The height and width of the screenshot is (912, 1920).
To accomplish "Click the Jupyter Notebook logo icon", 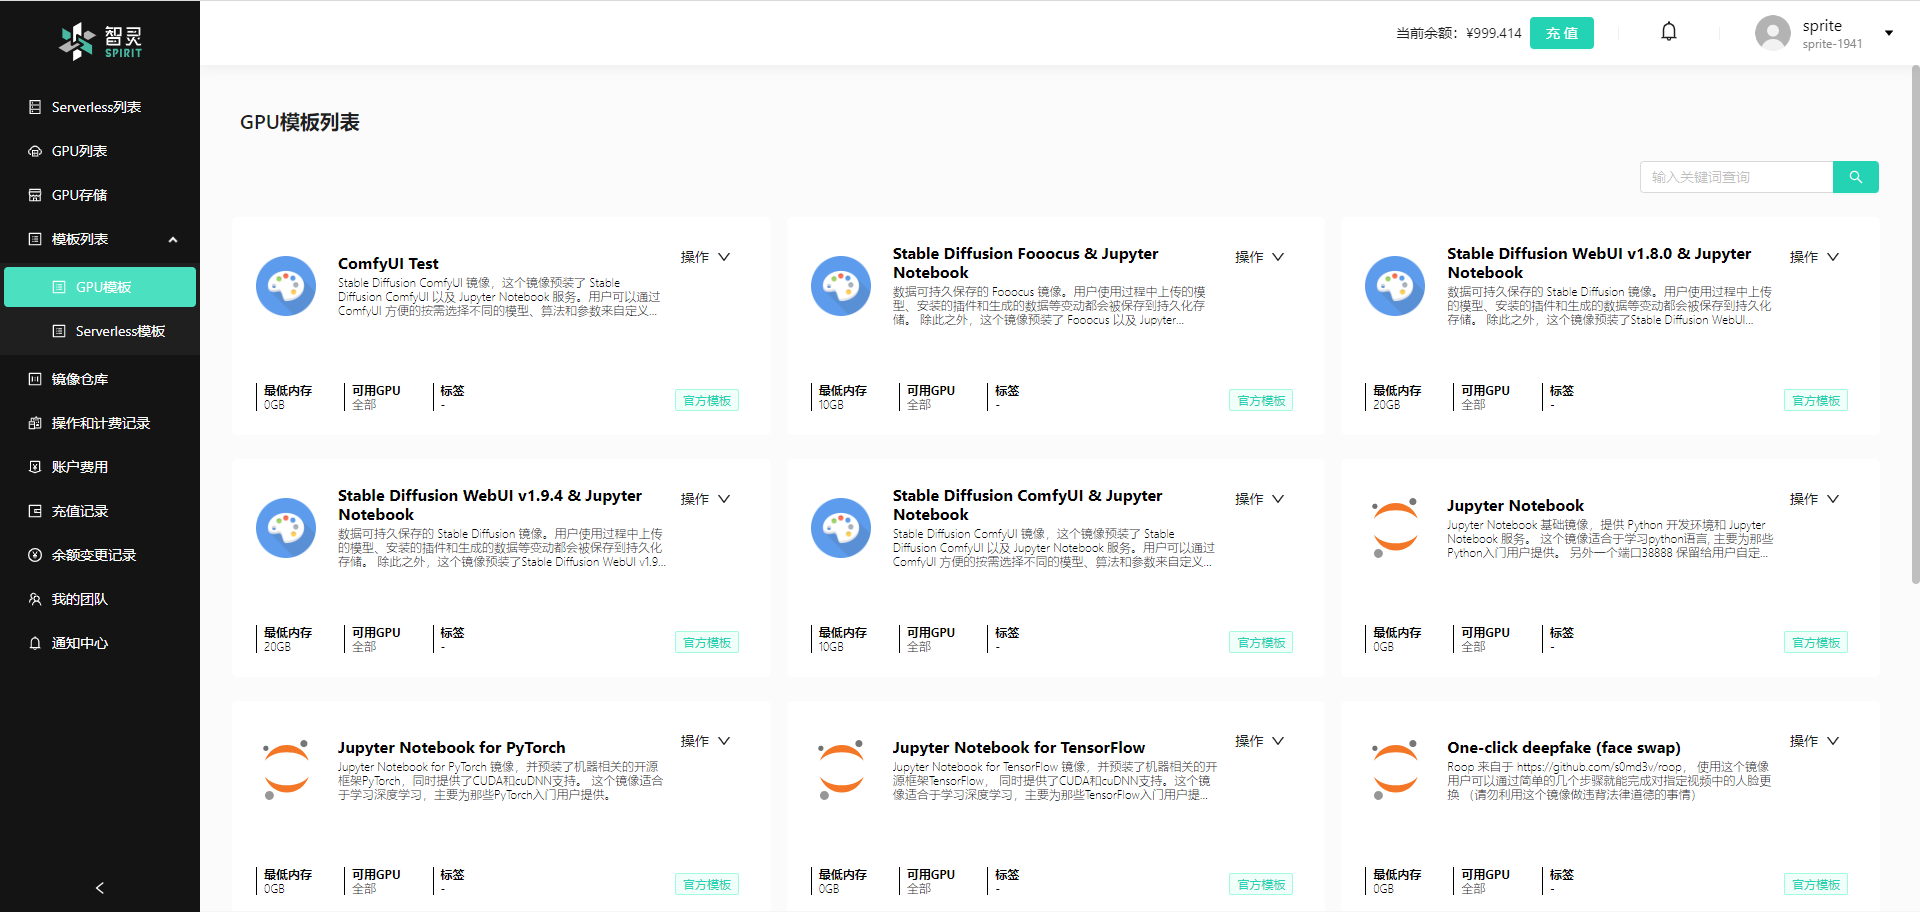I will point(1395,528).
